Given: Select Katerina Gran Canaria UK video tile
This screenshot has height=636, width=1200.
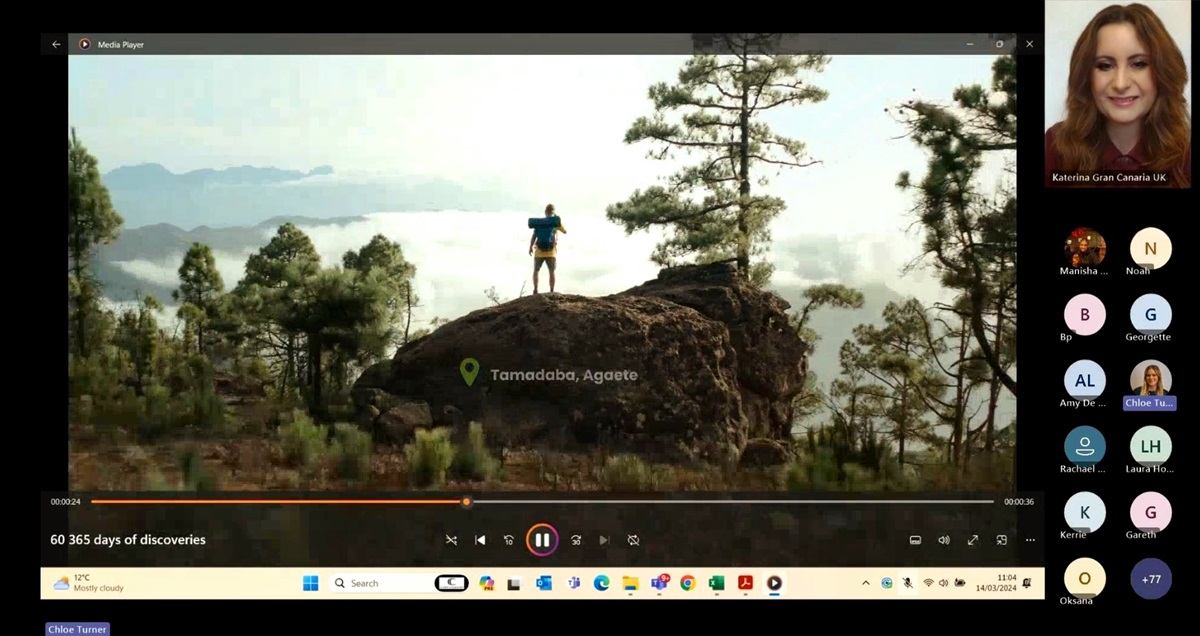Looking at the screenshot, I should click(x=1119, y=94).
